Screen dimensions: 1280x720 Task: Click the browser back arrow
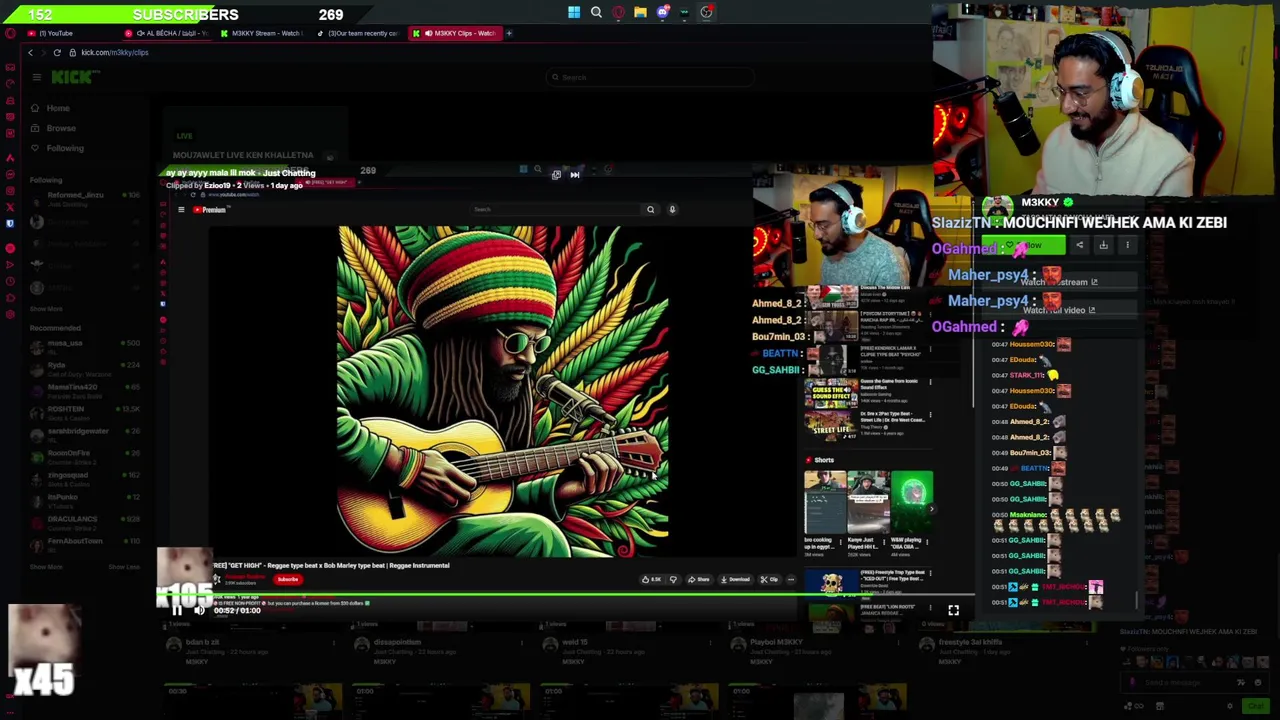[30, 52]
